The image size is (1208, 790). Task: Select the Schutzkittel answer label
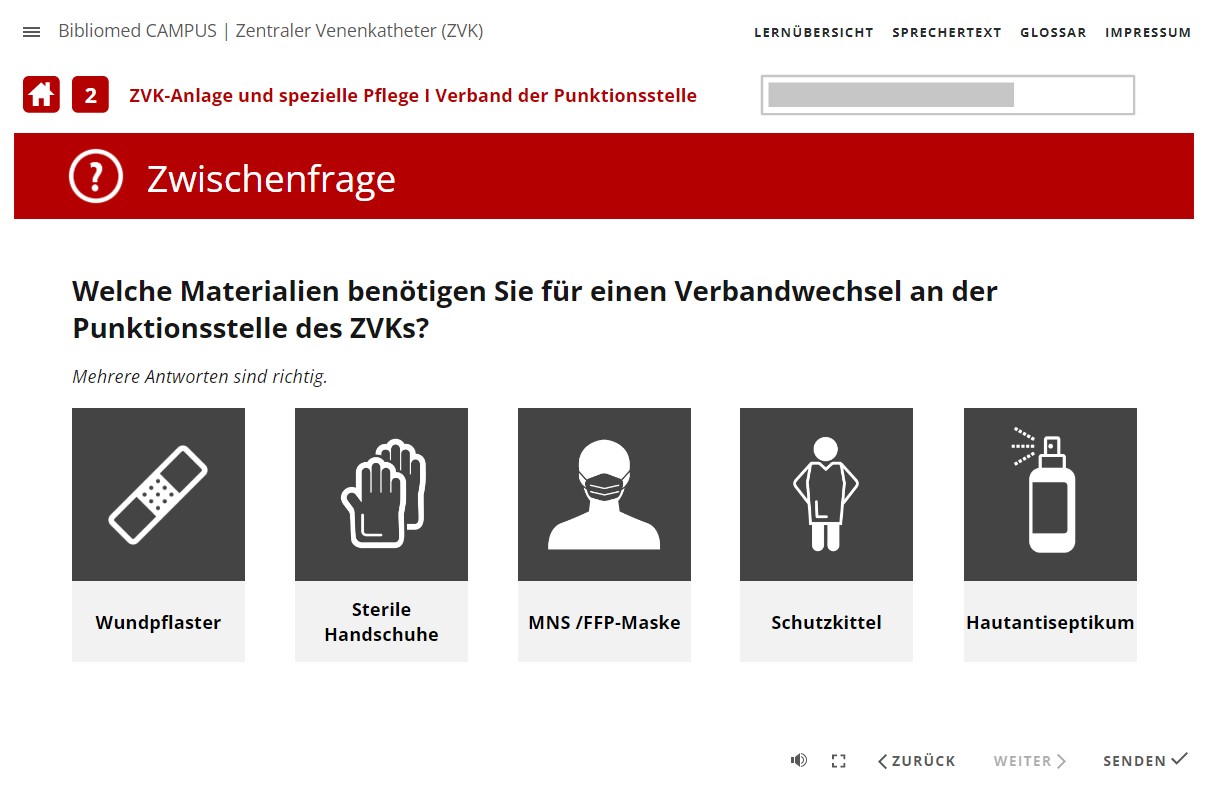tap(826, 622)
